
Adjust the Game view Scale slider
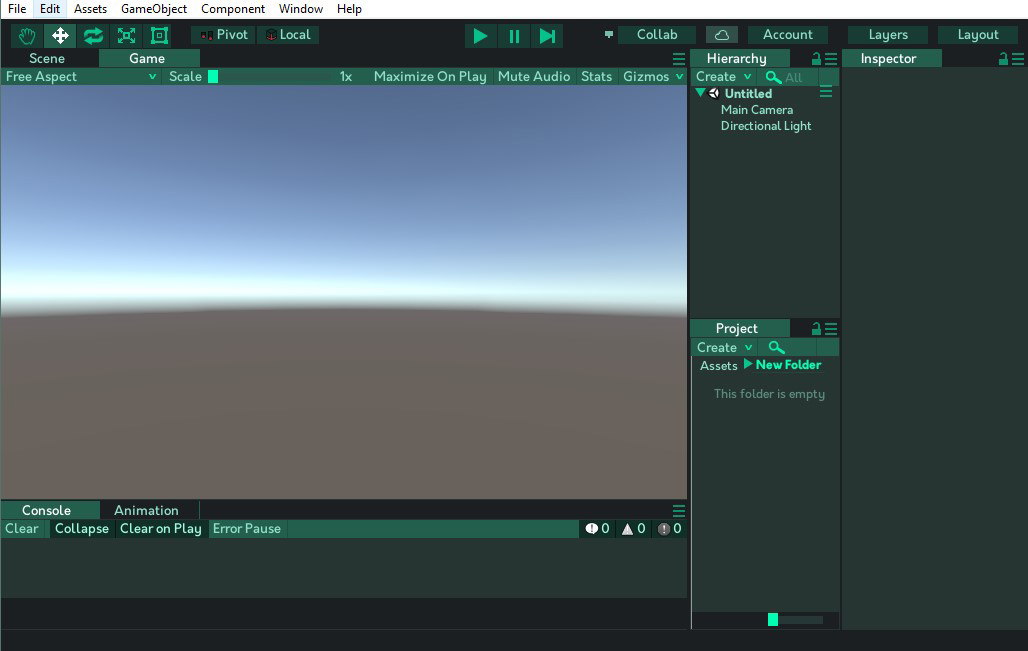pyautogui.click(x=213, y=76)
